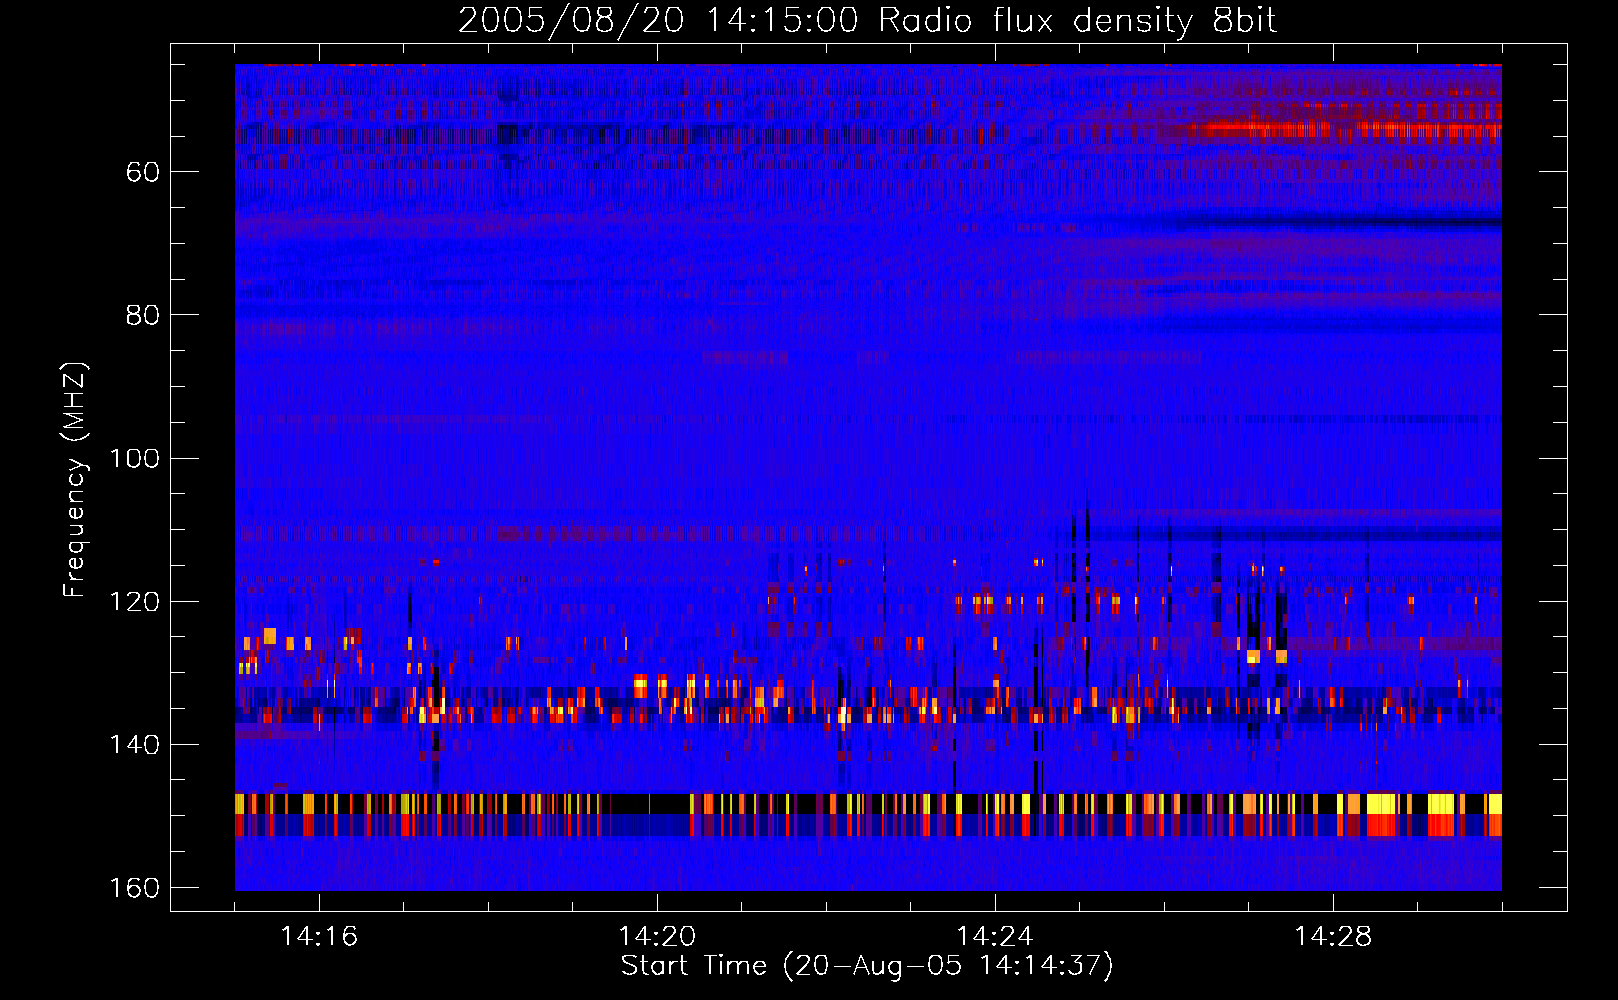The image size is (1618, 1000).
Task: Click the 100 frequency tick label
Action: tap(136, 458)
